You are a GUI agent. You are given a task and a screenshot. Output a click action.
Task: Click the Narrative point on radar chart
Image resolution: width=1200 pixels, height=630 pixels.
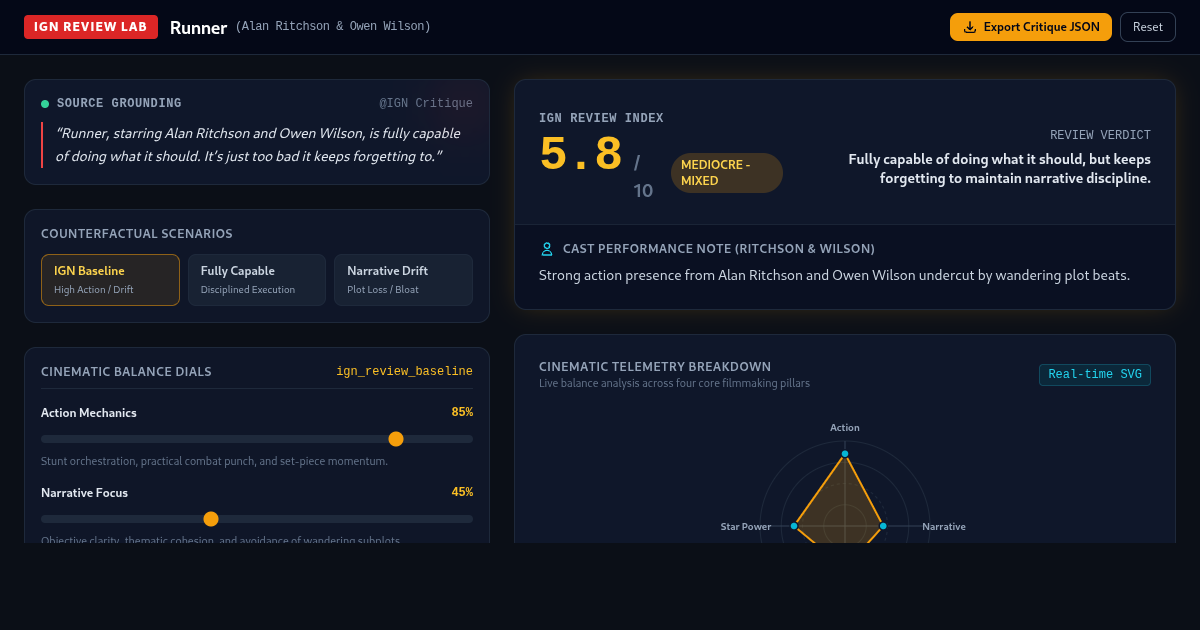click(x=883, y=526)
